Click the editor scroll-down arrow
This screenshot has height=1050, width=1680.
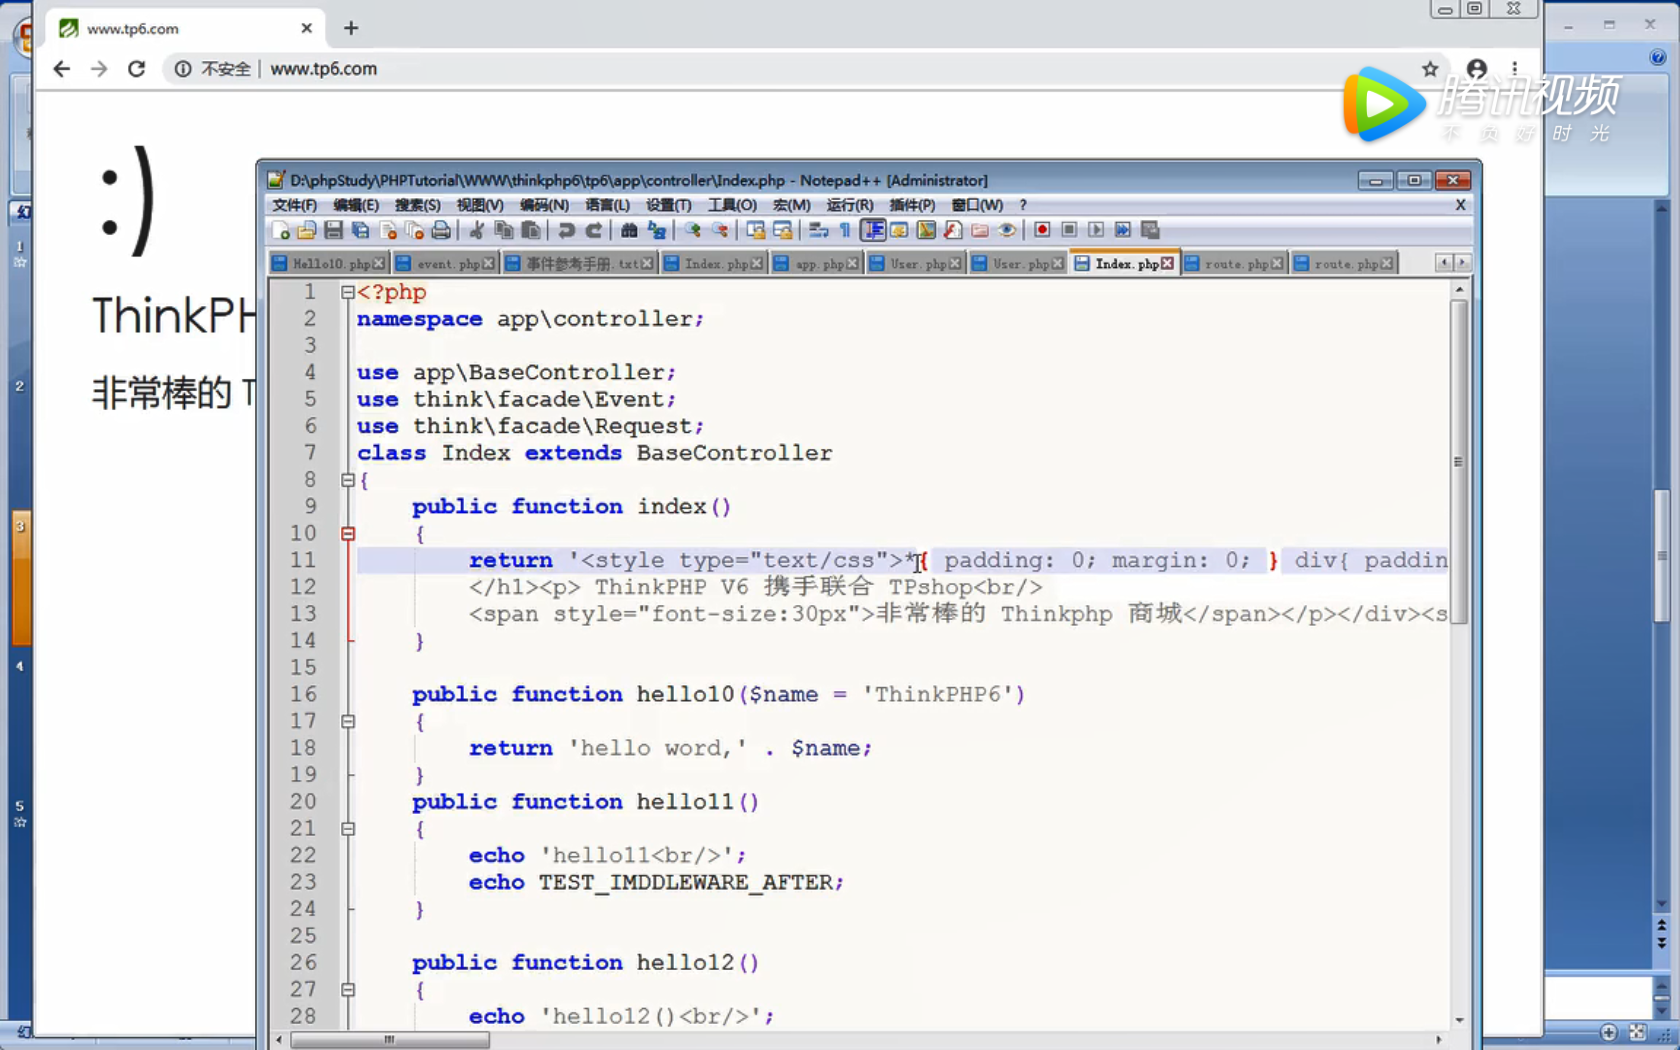tap(1459, 1020)
